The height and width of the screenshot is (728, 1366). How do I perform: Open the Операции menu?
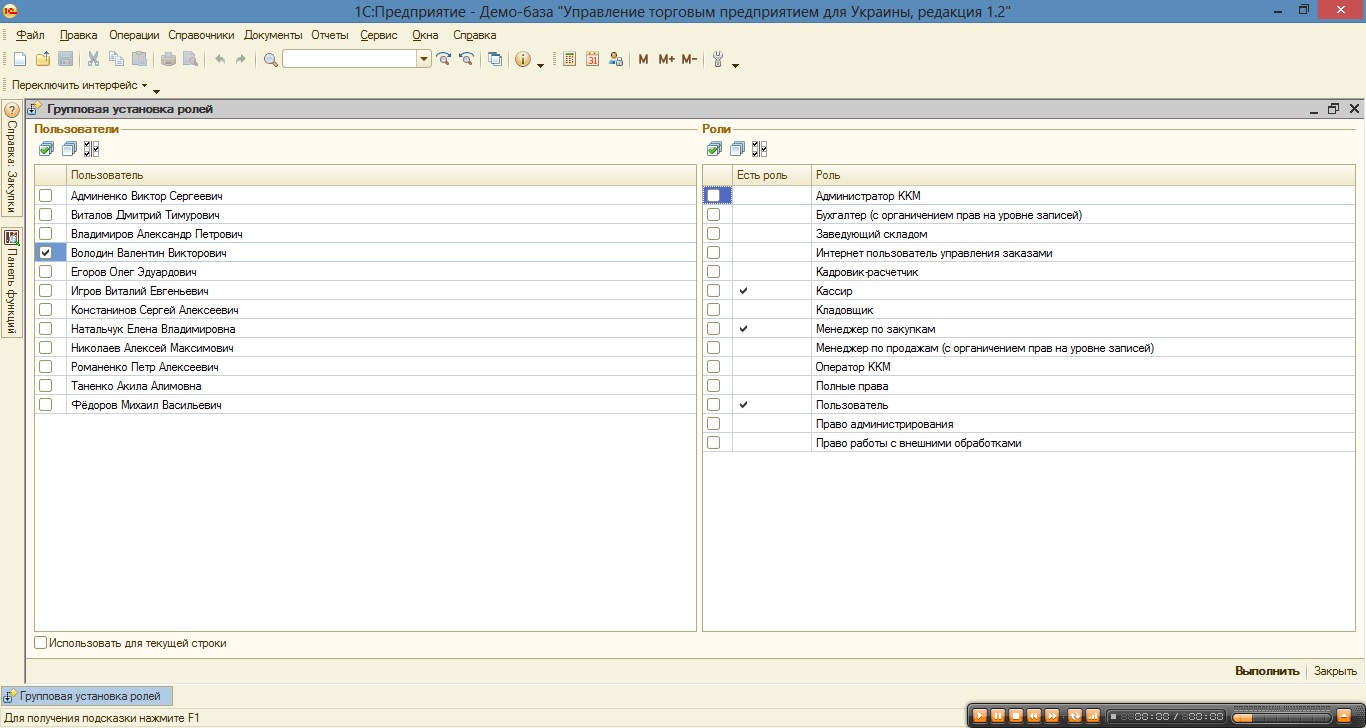tap(134, 35)
